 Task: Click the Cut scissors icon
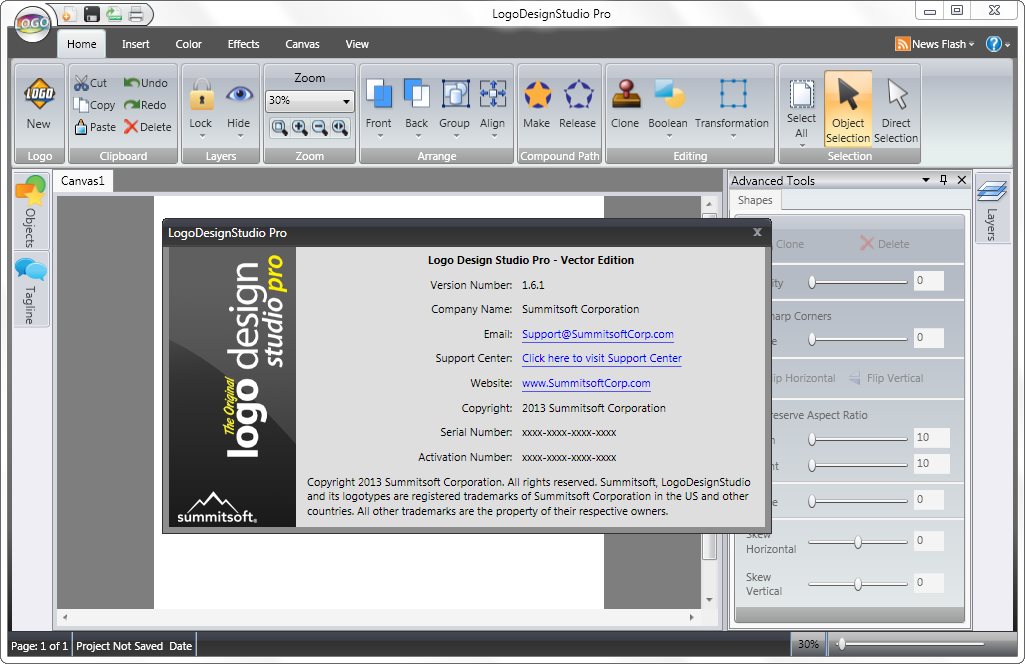tap(81, 83)
